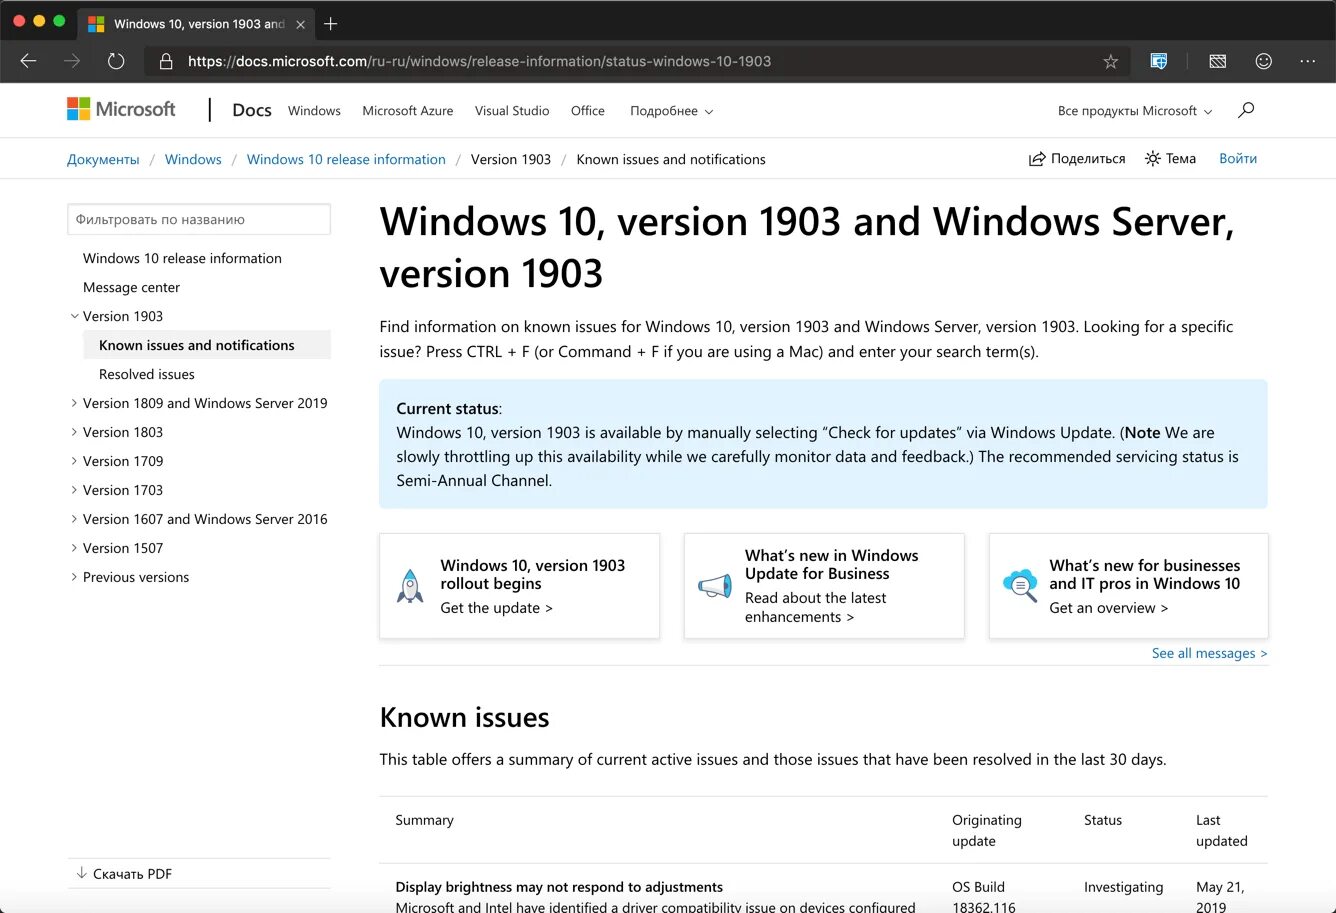Viewport: 1336px width, 913px height.
Task: Open Get an overview link
Action: (x=1108, y=608)
